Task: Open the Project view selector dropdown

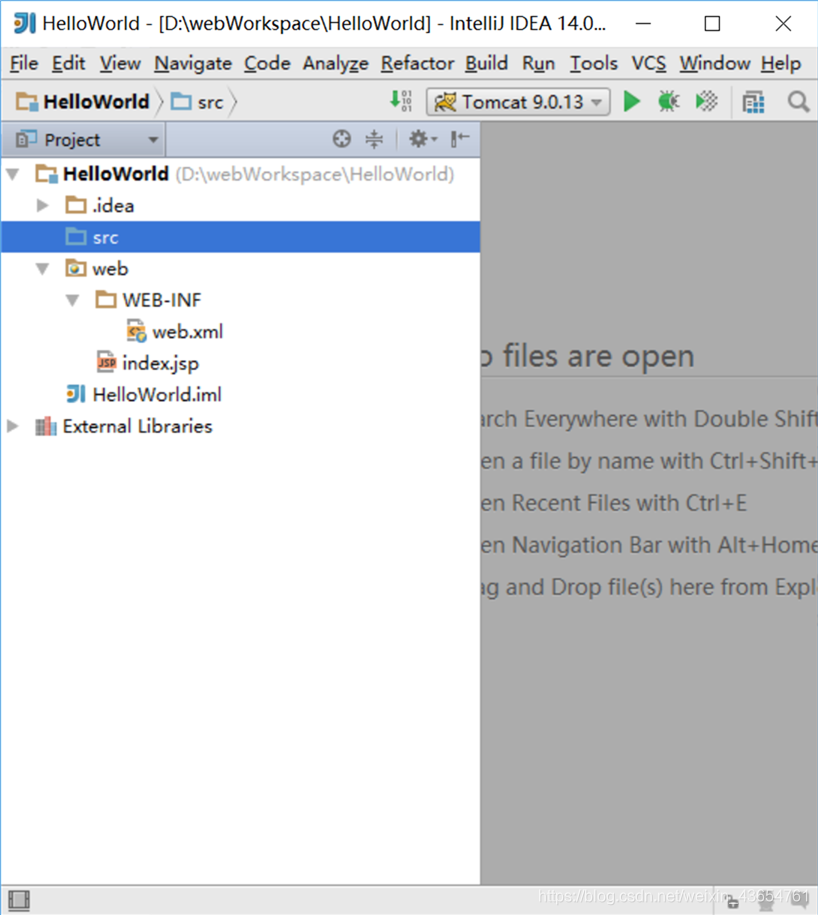Action: tap(86, 139)
